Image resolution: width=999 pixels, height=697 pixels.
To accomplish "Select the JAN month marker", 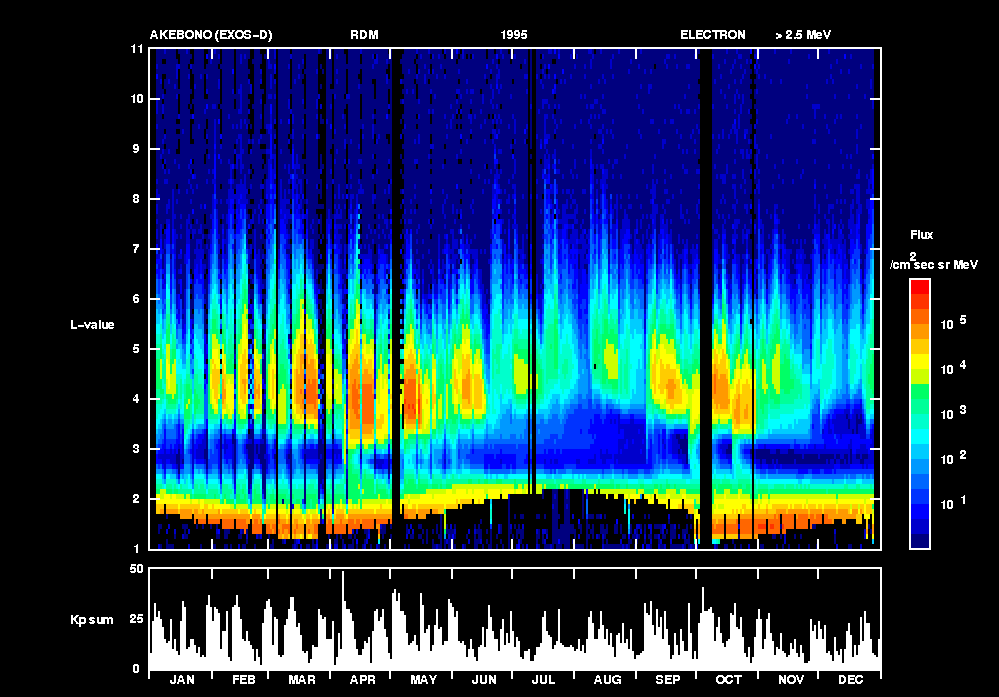I will pyautogui.click(x=182, y=680).
